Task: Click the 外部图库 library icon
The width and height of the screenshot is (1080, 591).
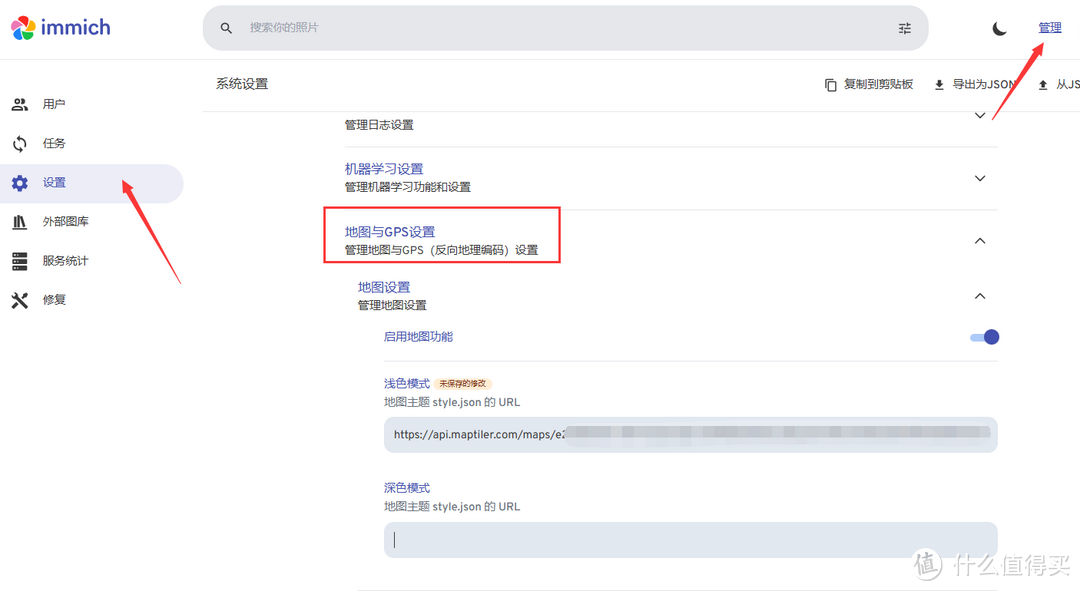Action: click(x=20, y=222)
